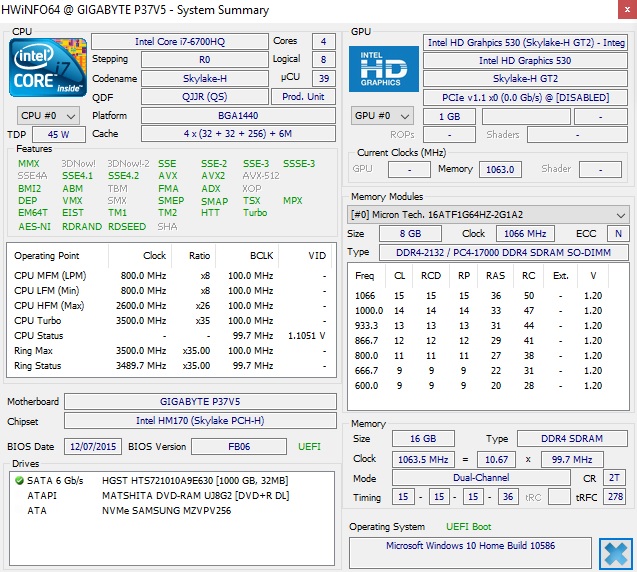Click the AVX2 feature label
Viewport: 637px width, 572px height.
[214, 176]
